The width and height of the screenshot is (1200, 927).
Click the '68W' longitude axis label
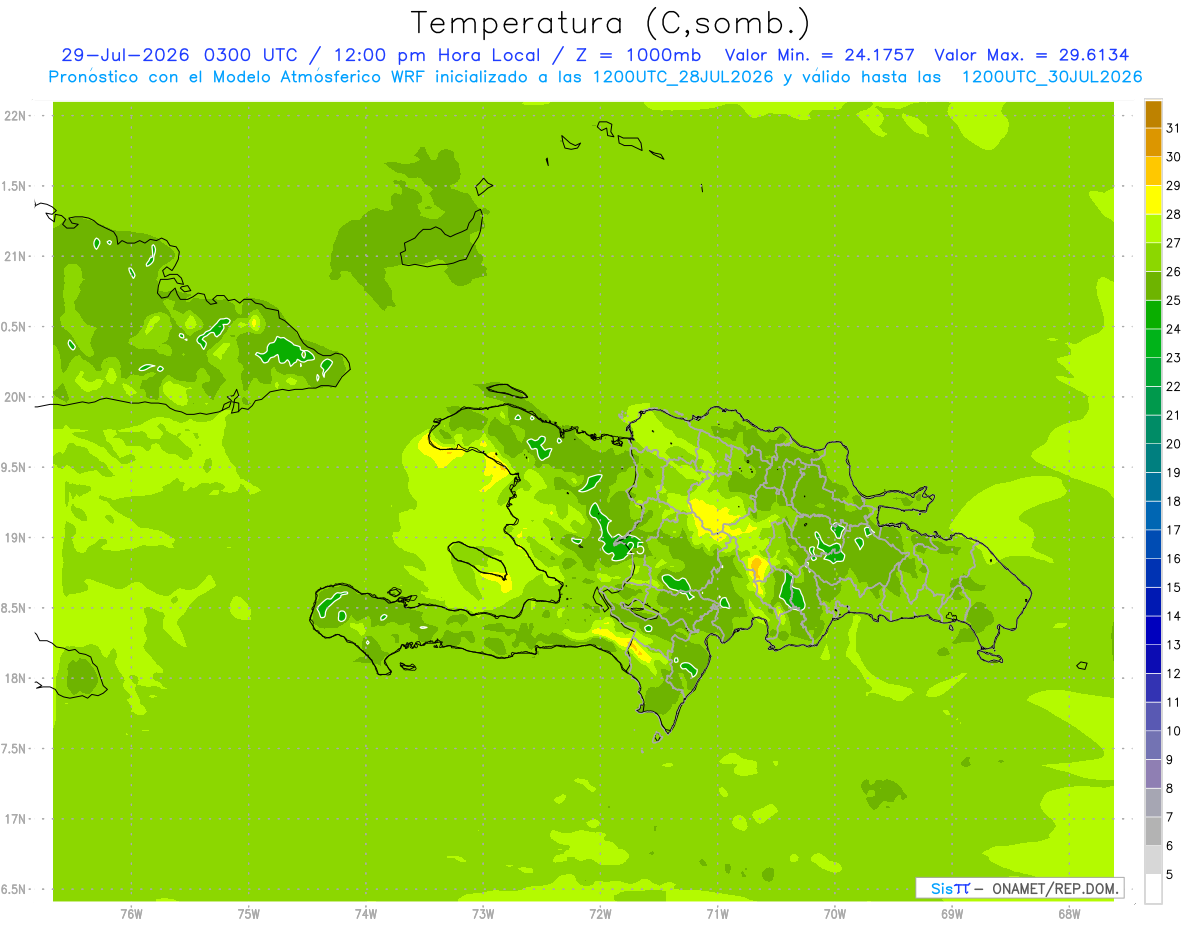tap(1069, 914)
